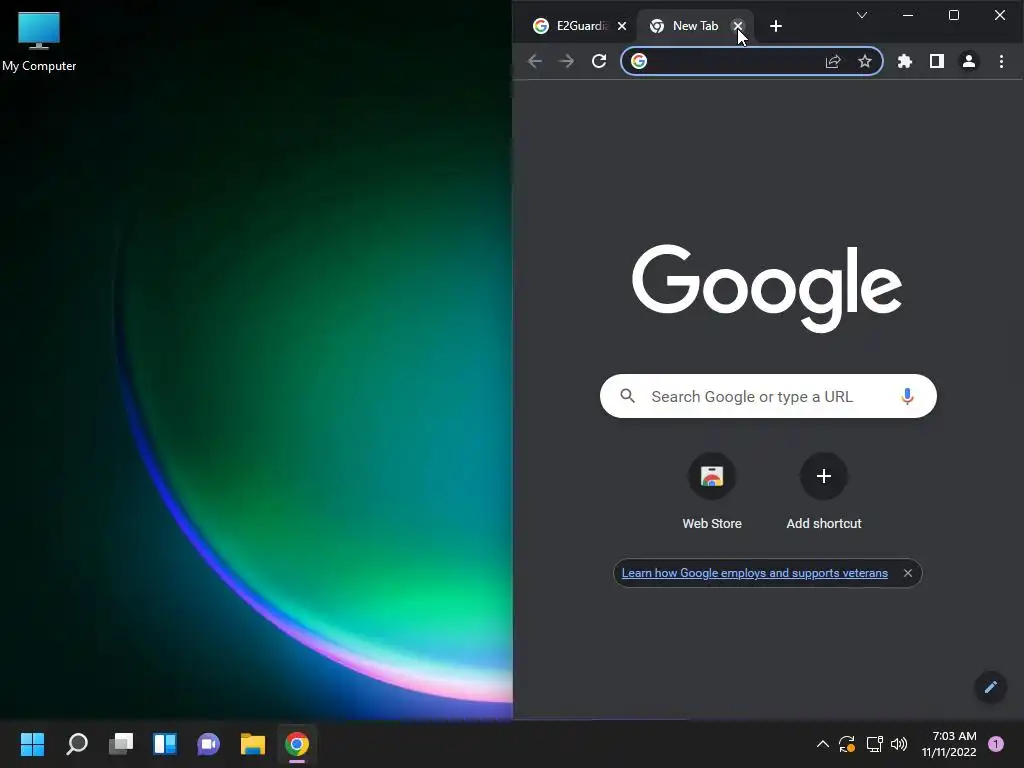Close the E2Guardian tab
Screen dimensions: 1024x768
coord(622,26)
